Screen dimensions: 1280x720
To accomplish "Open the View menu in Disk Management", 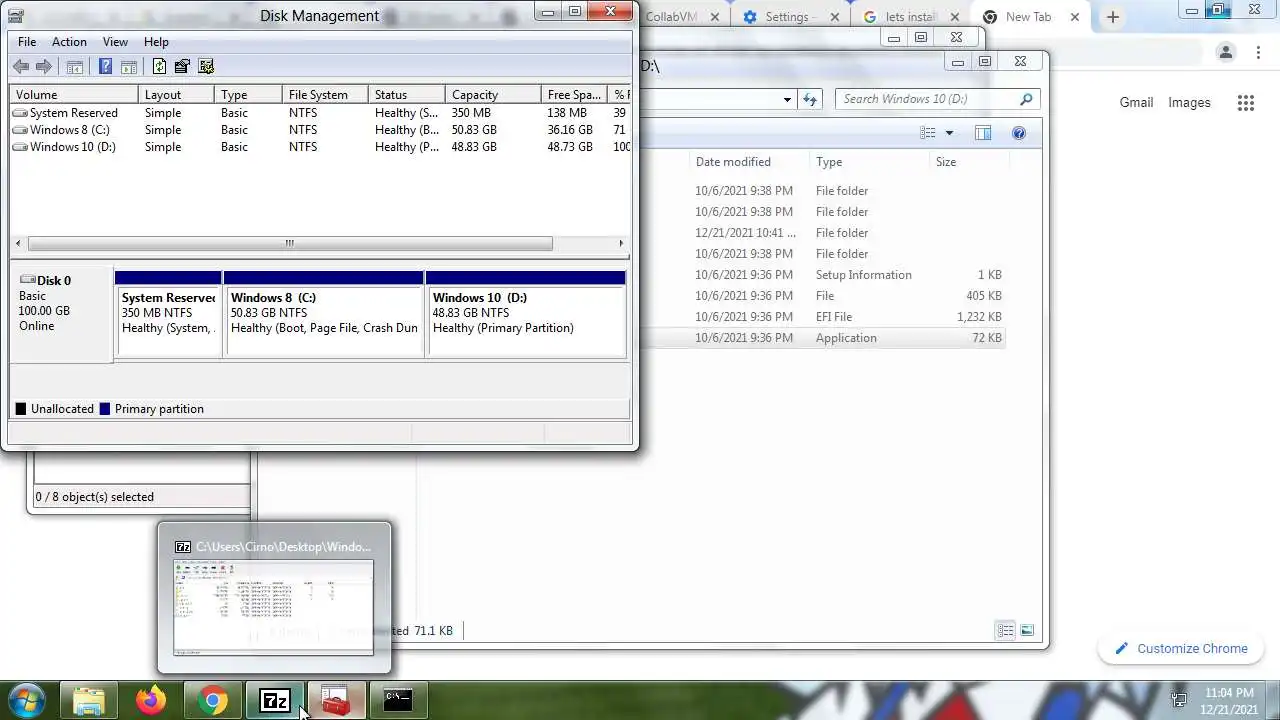I will click(x=115, y=42).
